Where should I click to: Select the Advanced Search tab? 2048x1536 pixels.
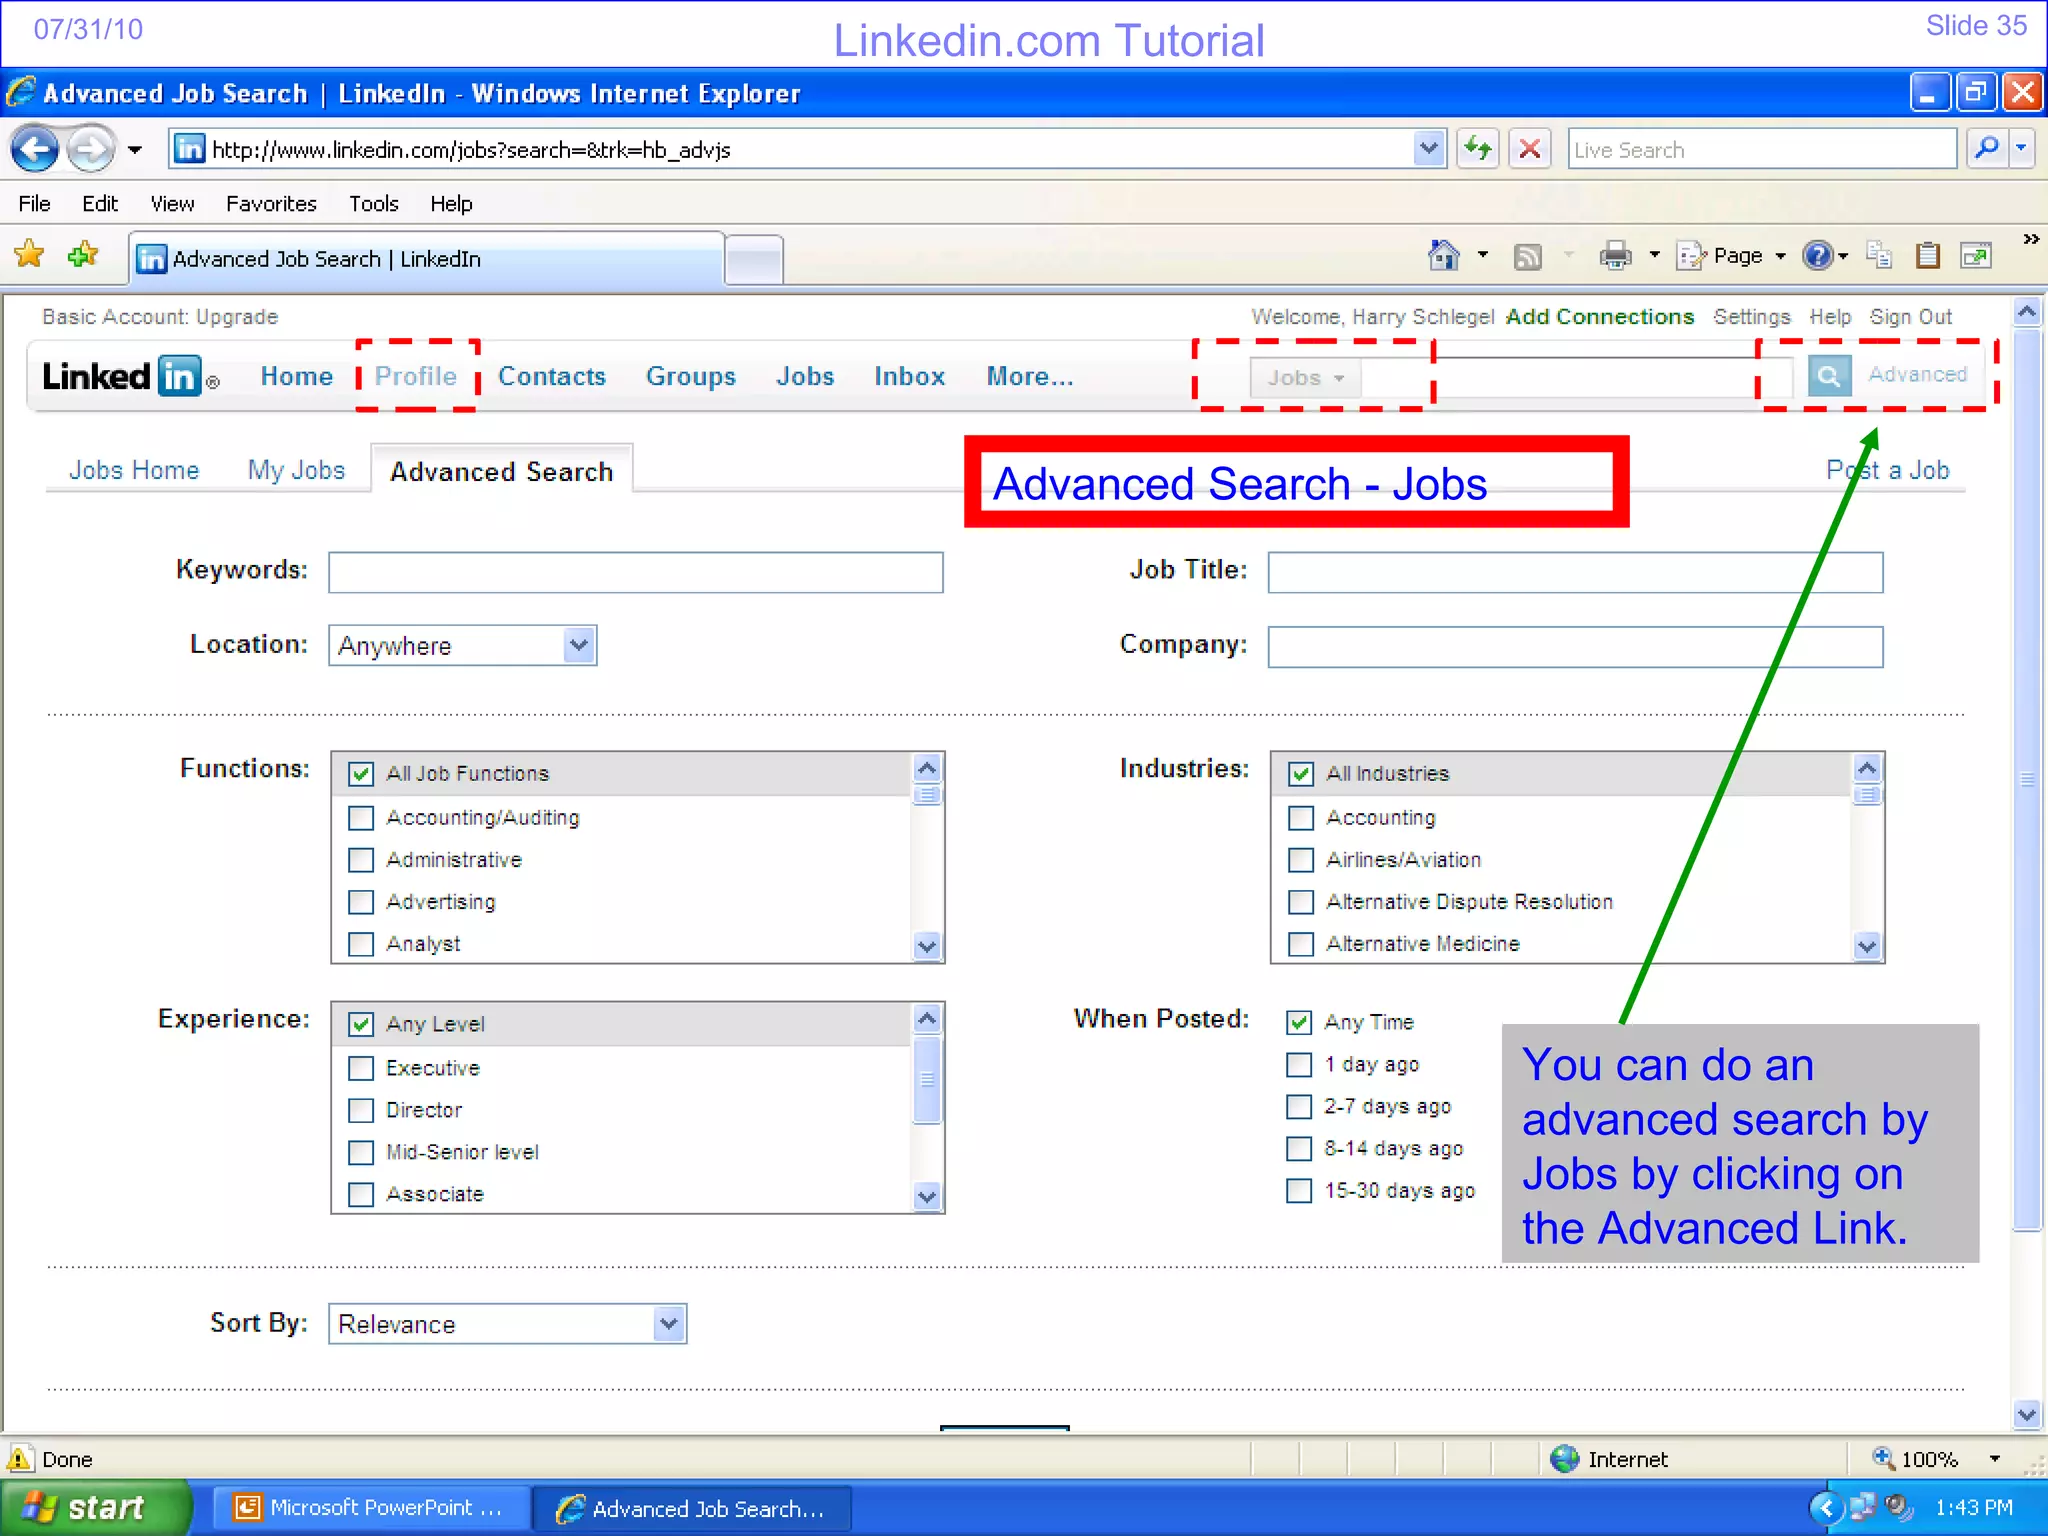(502, 471)
